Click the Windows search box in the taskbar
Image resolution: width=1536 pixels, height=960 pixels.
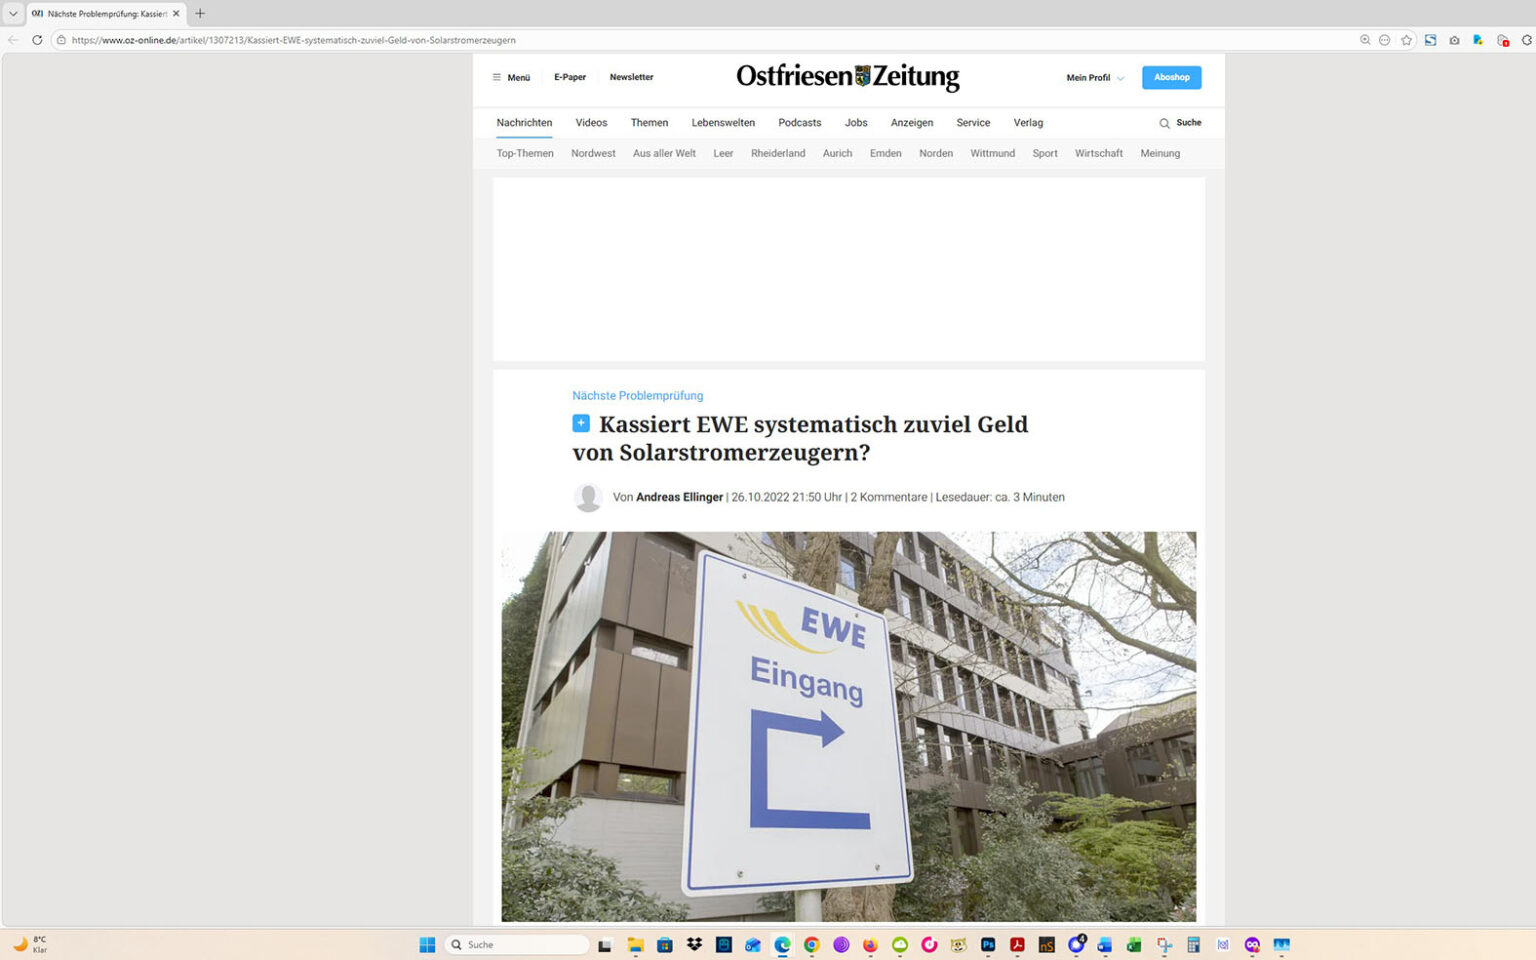pyautogui.click(x=516, y=944)
